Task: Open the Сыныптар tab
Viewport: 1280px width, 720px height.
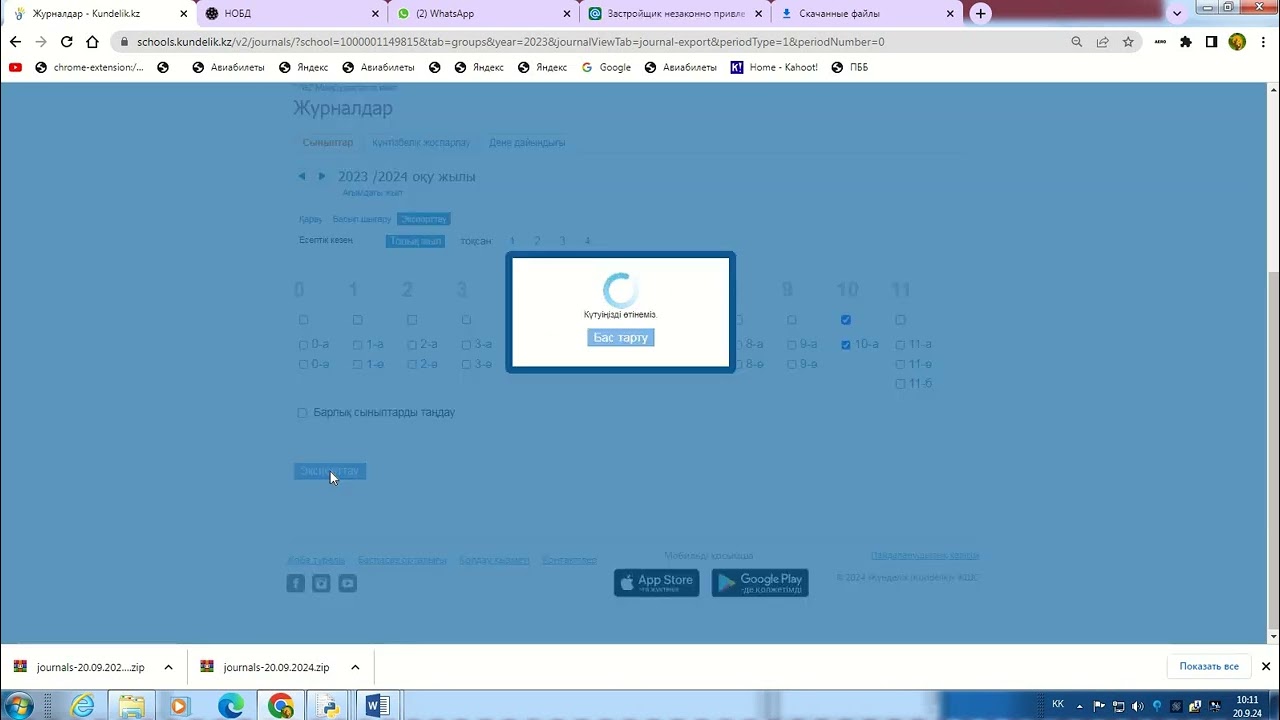Action: tap(328, 142)
